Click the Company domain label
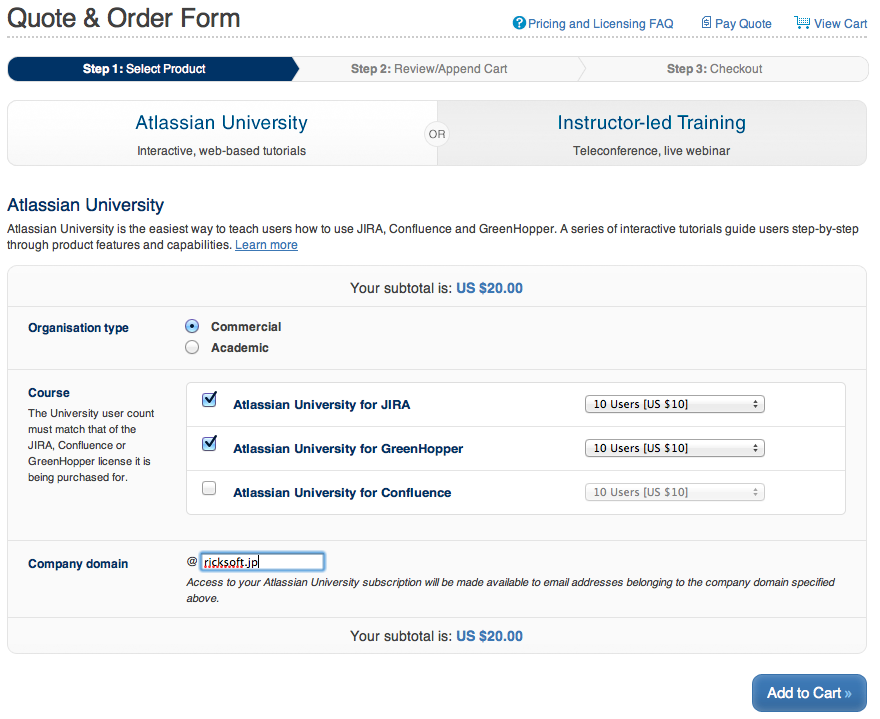The height and width of the screenshot is (719, 880). tap(78, 564)
